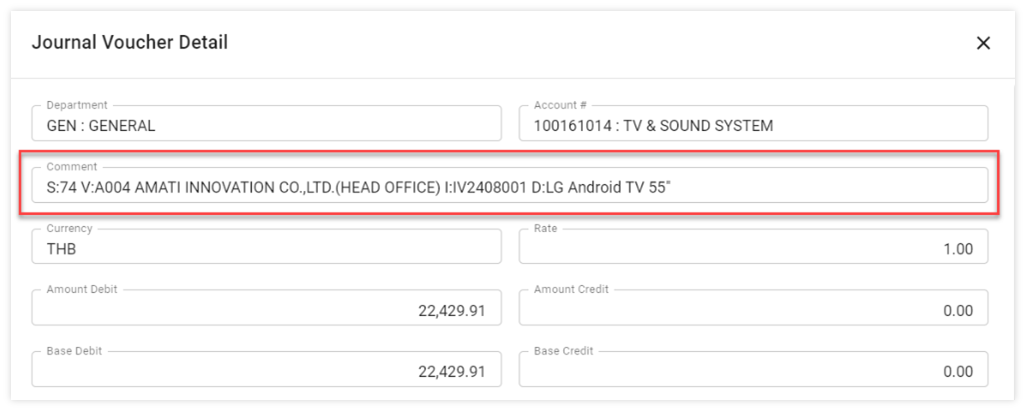Open the Currency field showing THB
The image size is (1026, 411).
pyautogui.click(x=266, y=249)
